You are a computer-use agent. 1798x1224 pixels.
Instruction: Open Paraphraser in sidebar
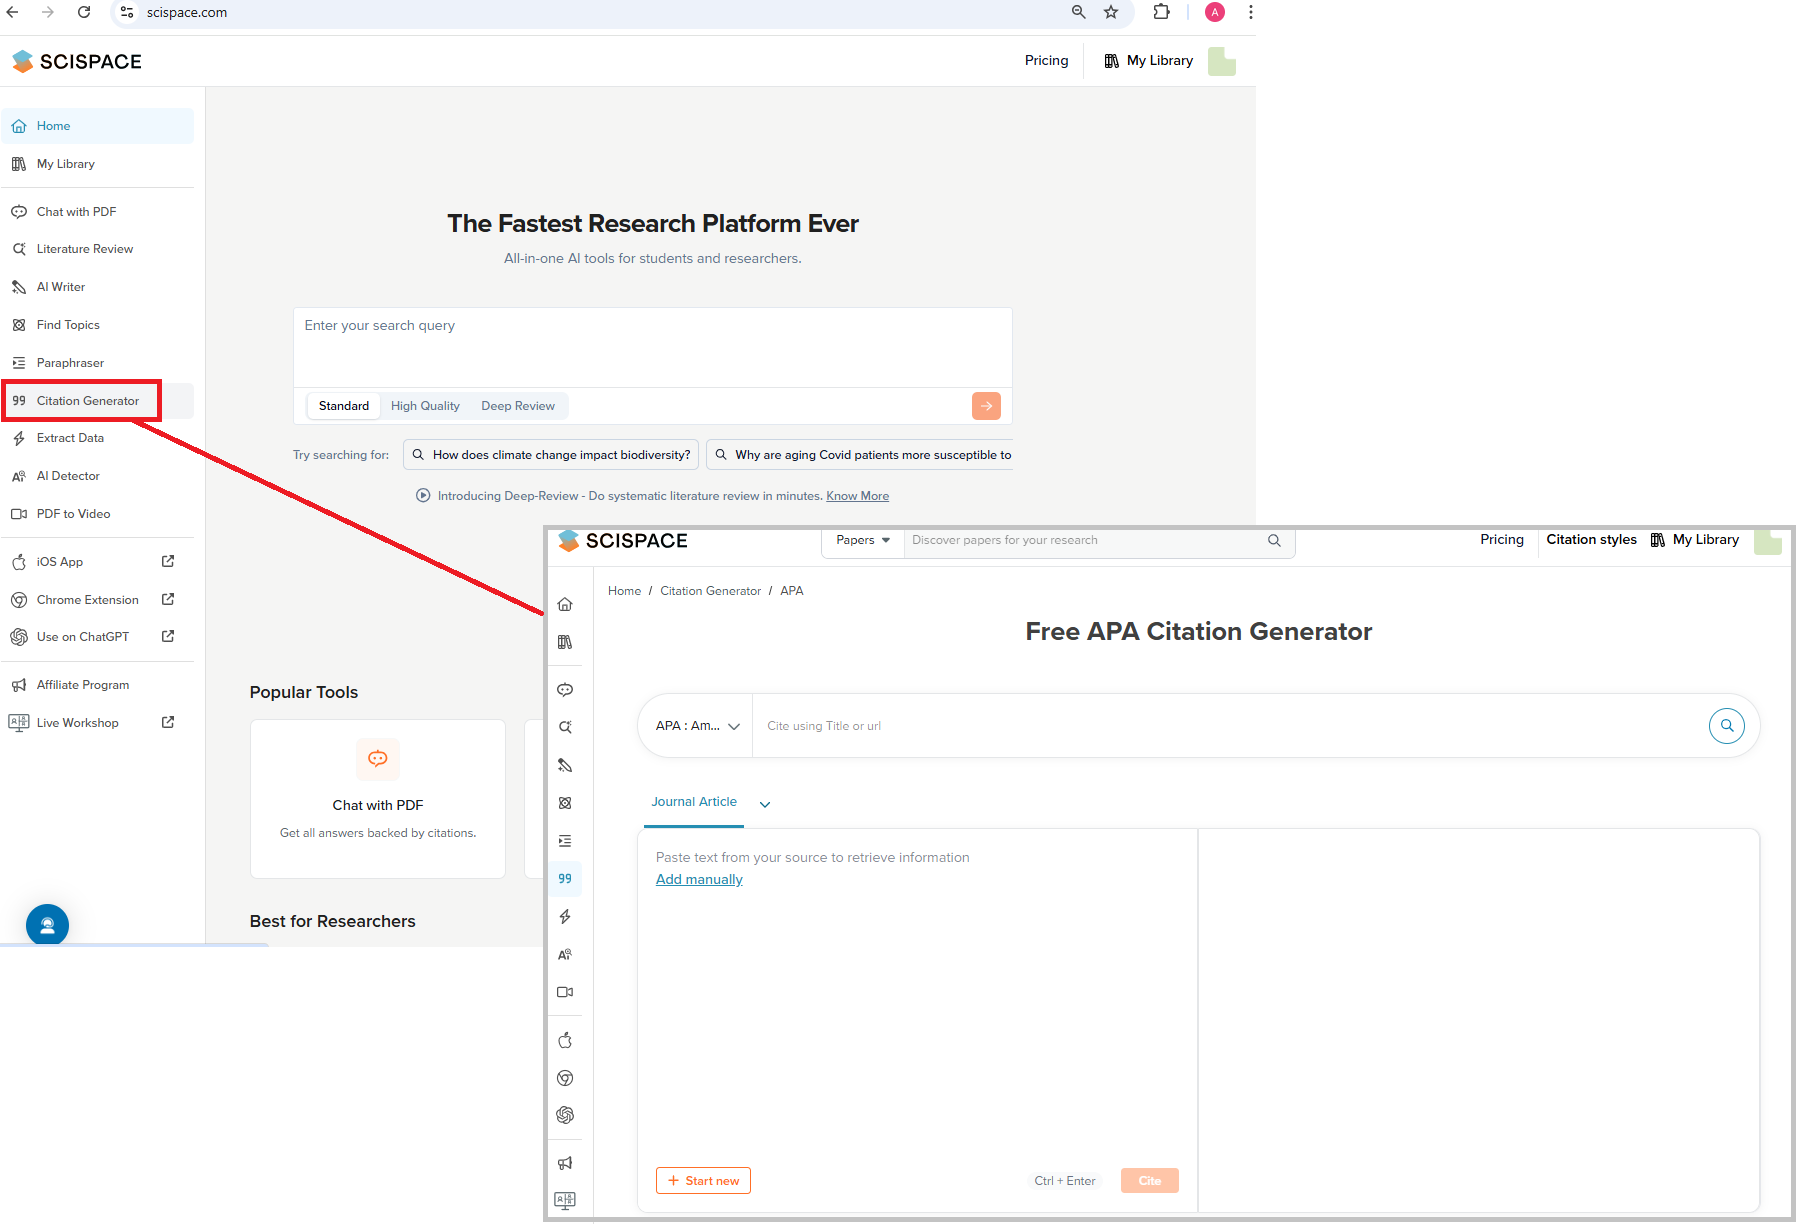pos(98,363)
